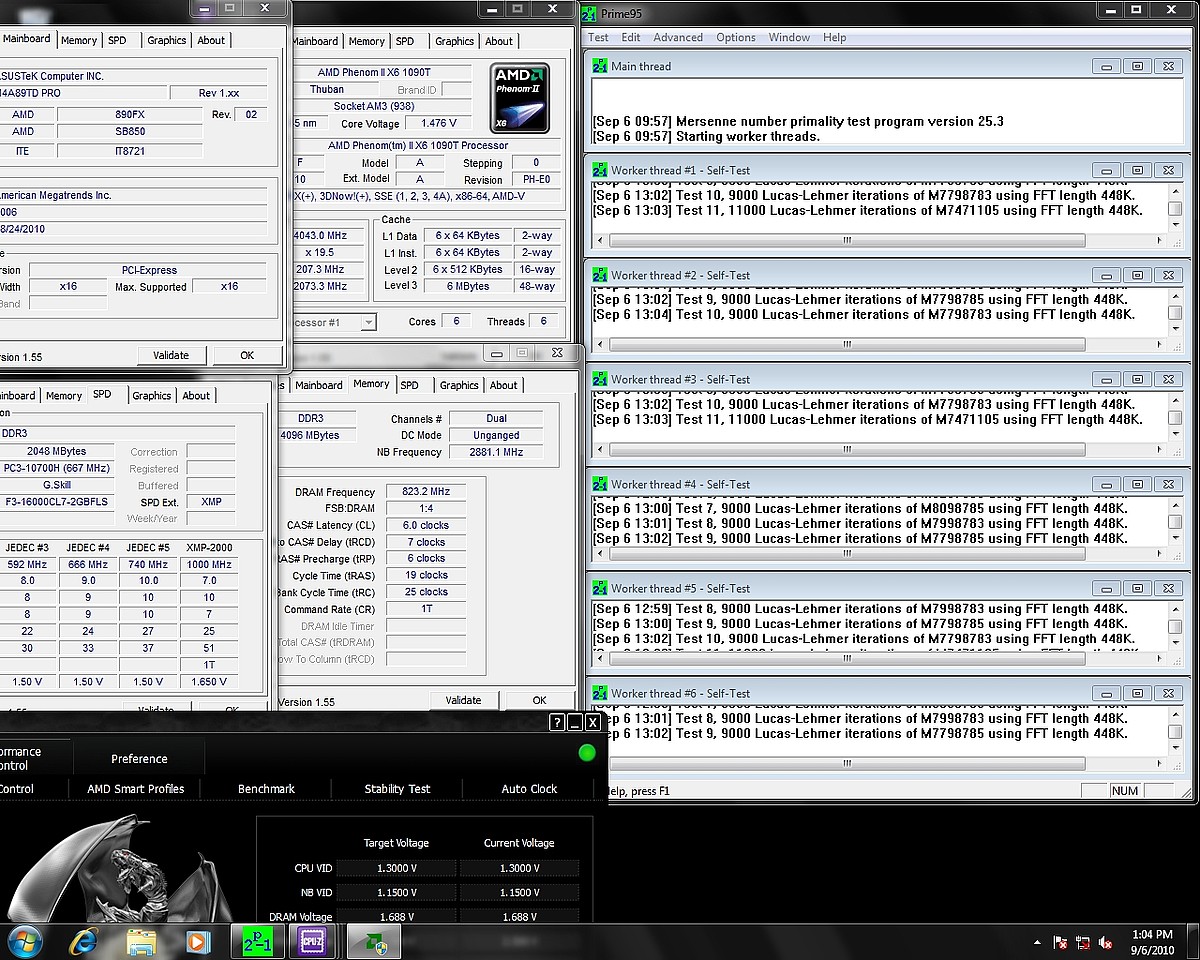Viewport: 1200px width, 960px height.
Task: Open the Auto Clock section in OverDrive
Action: [529, 789]
